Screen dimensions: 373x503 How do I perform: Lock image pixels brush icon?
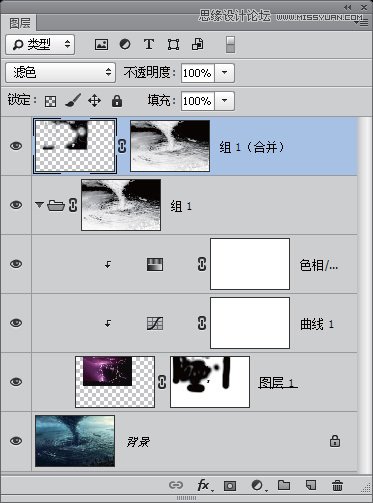(73, 100)
